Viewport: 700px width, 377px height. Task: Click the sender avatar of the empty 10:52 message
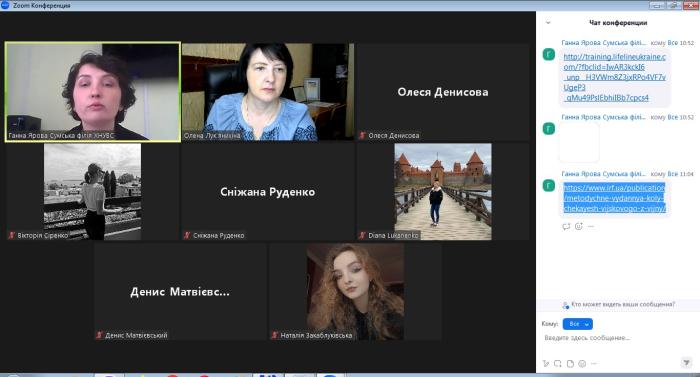(549, 129)
